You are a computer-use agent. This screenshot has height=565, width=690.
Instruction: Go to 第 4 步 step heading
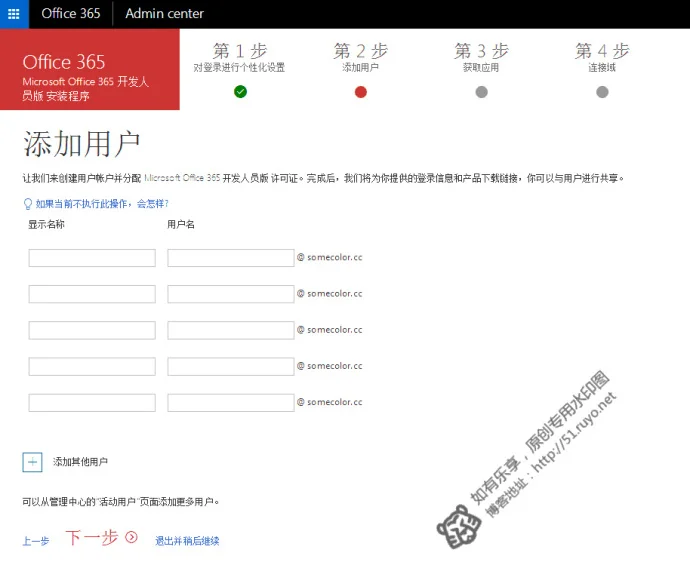[x=602, y=51]
